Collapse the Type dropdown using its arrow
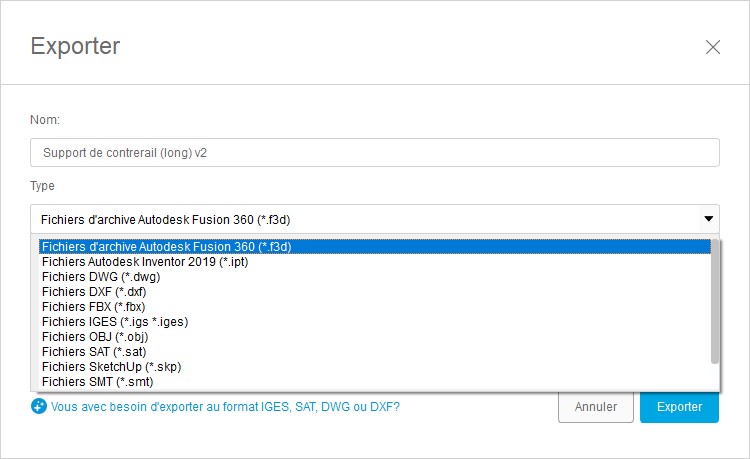The width and height of the screenshot is (750, 459). (x=708, y=219)
